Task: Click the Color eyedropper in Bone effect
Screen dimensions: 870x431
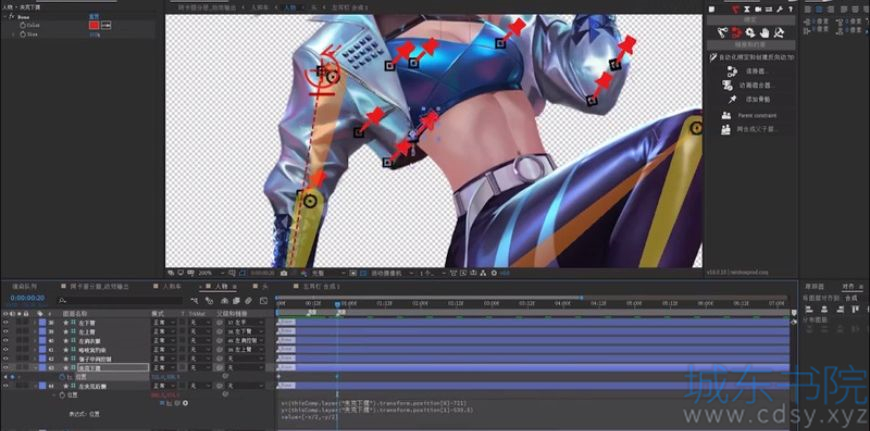Action: (105, 25)
